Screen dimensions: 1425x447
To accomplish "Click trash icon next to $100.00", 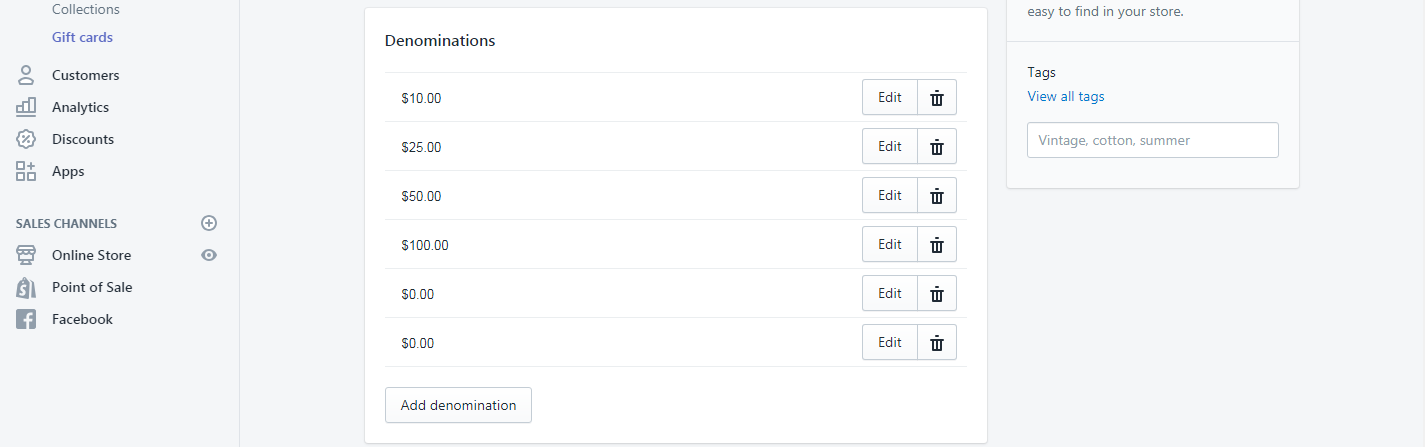I will [937, 245].
